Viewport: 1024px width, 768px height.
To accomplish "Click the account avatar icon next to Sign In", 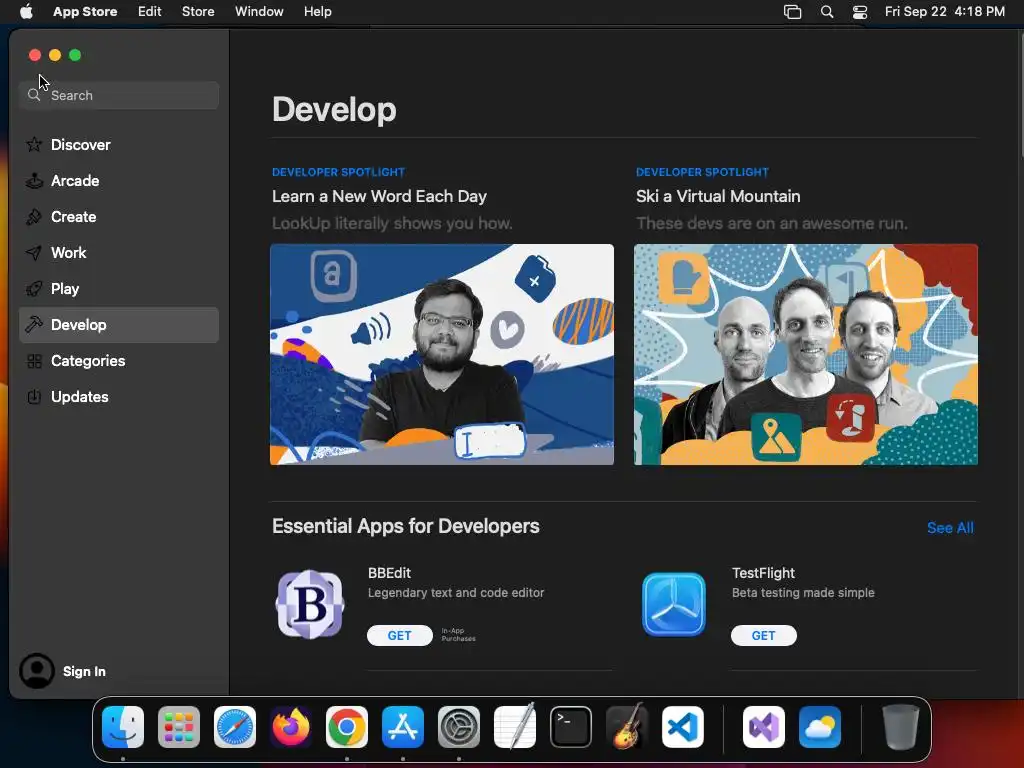I will [37, 671].
